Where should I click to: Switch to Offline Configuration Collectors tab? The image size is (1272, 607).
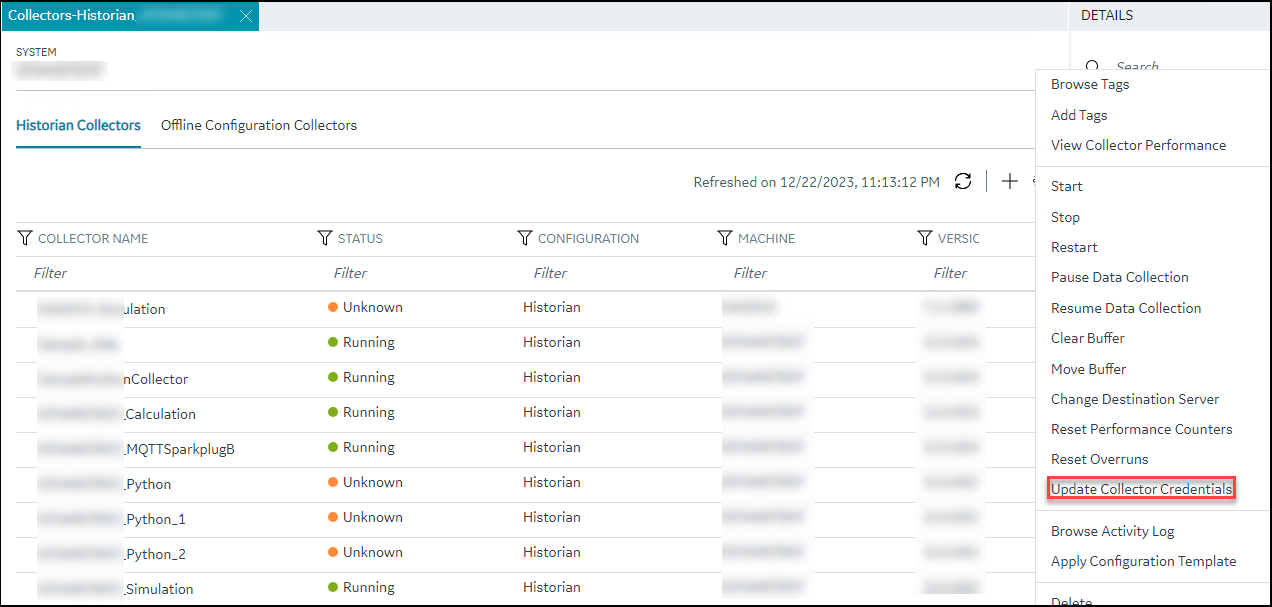point(259,125)
